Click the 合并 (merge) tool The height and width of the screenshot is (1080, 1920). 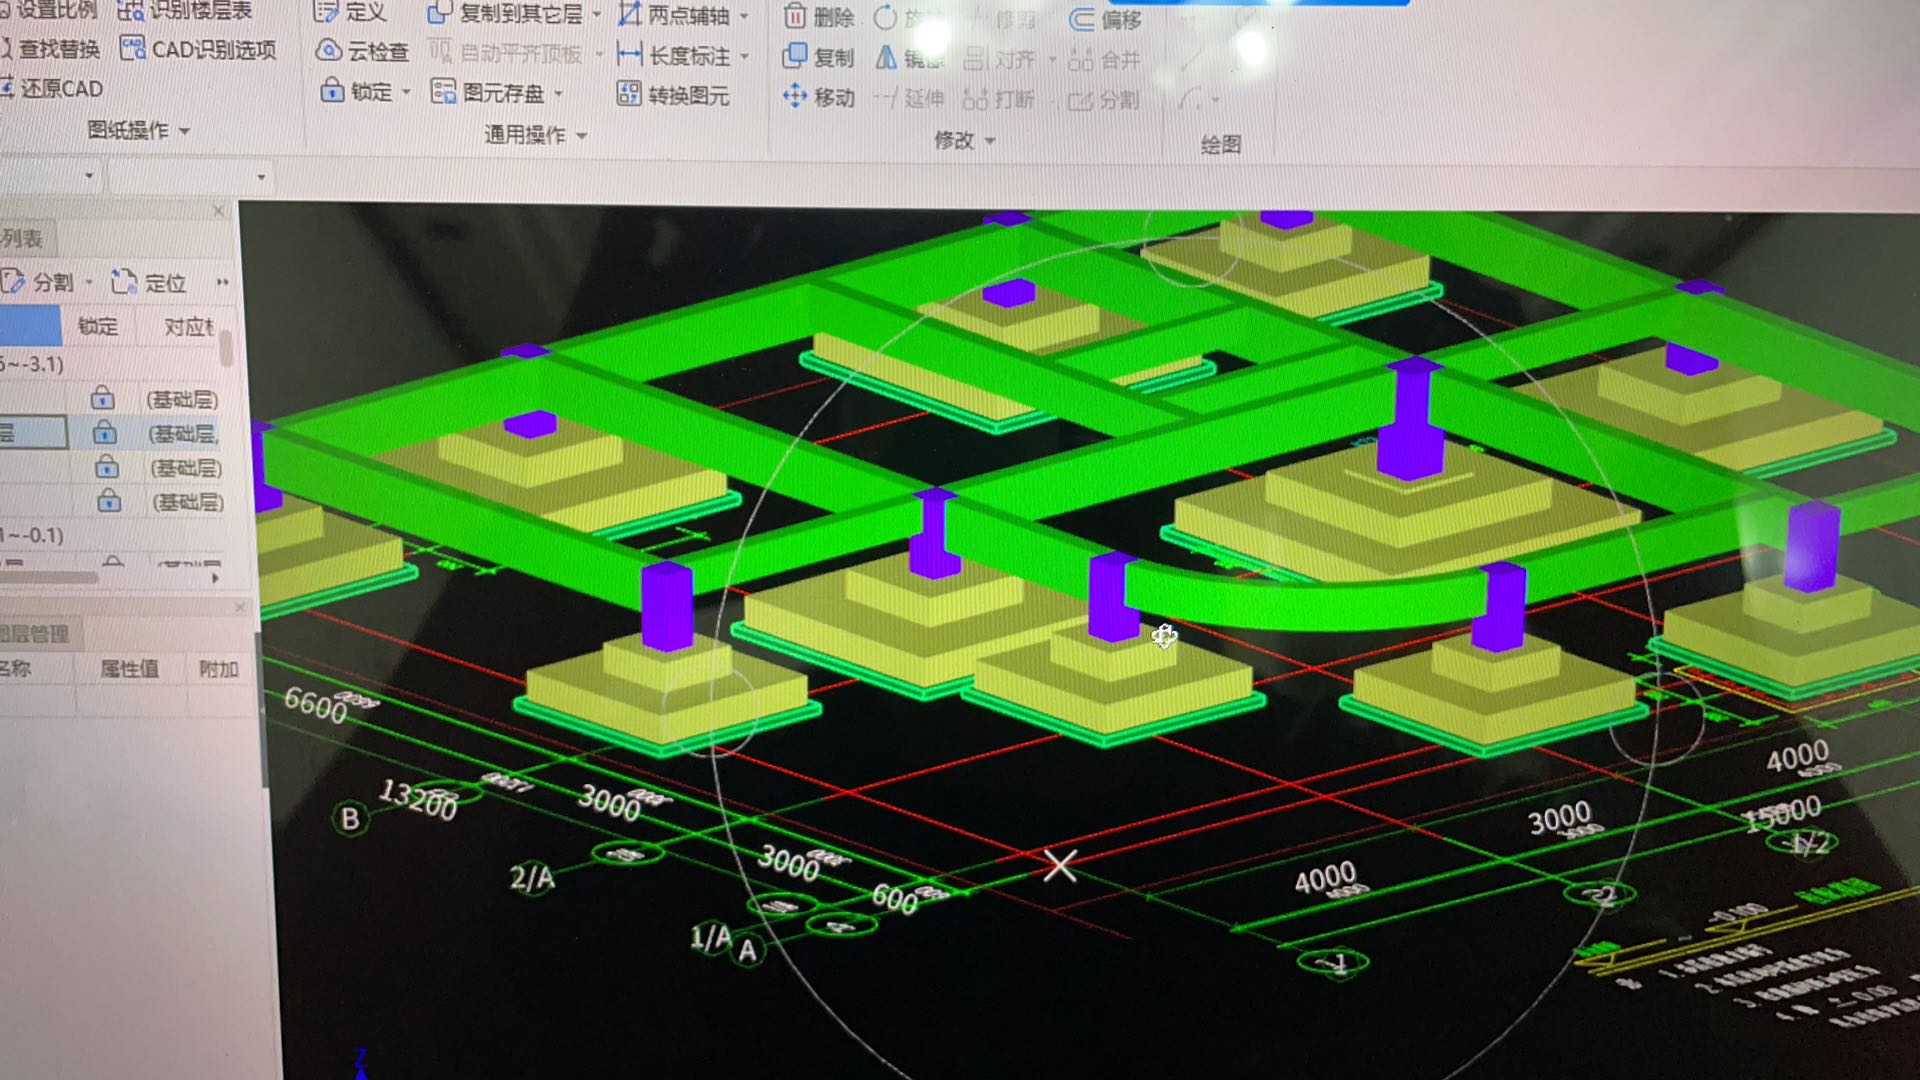coord(1104,61)
